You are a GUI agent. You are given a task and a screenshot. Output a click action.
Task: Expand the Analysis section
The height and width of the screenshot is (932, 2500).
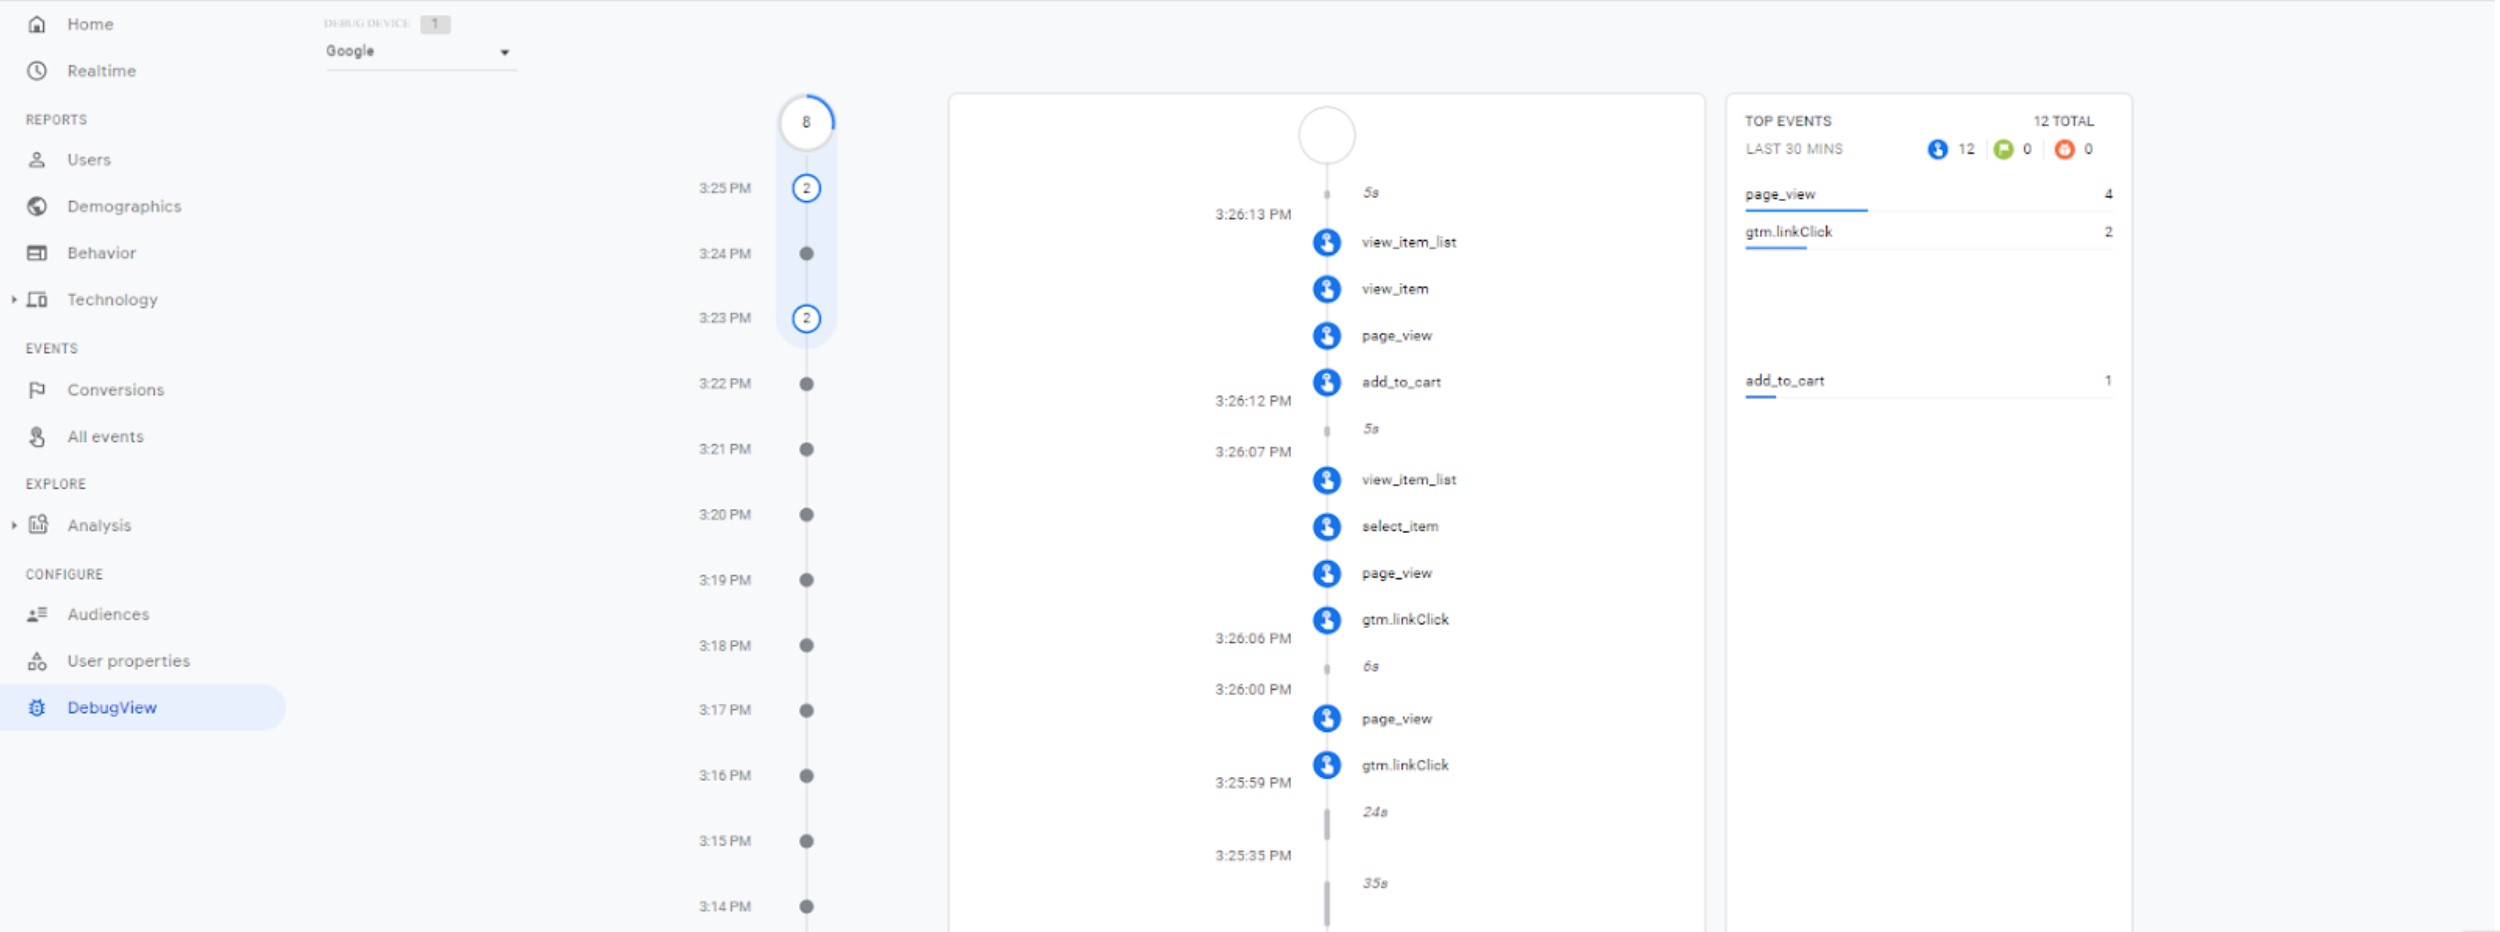[x=14, y=525]
